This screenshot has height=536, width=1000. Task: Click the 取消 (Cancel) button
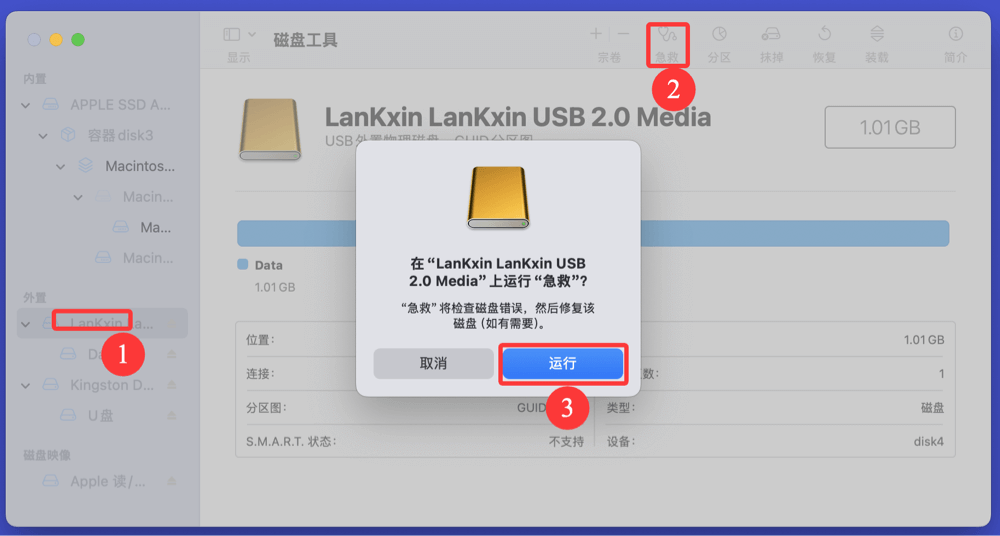point(434,364)
